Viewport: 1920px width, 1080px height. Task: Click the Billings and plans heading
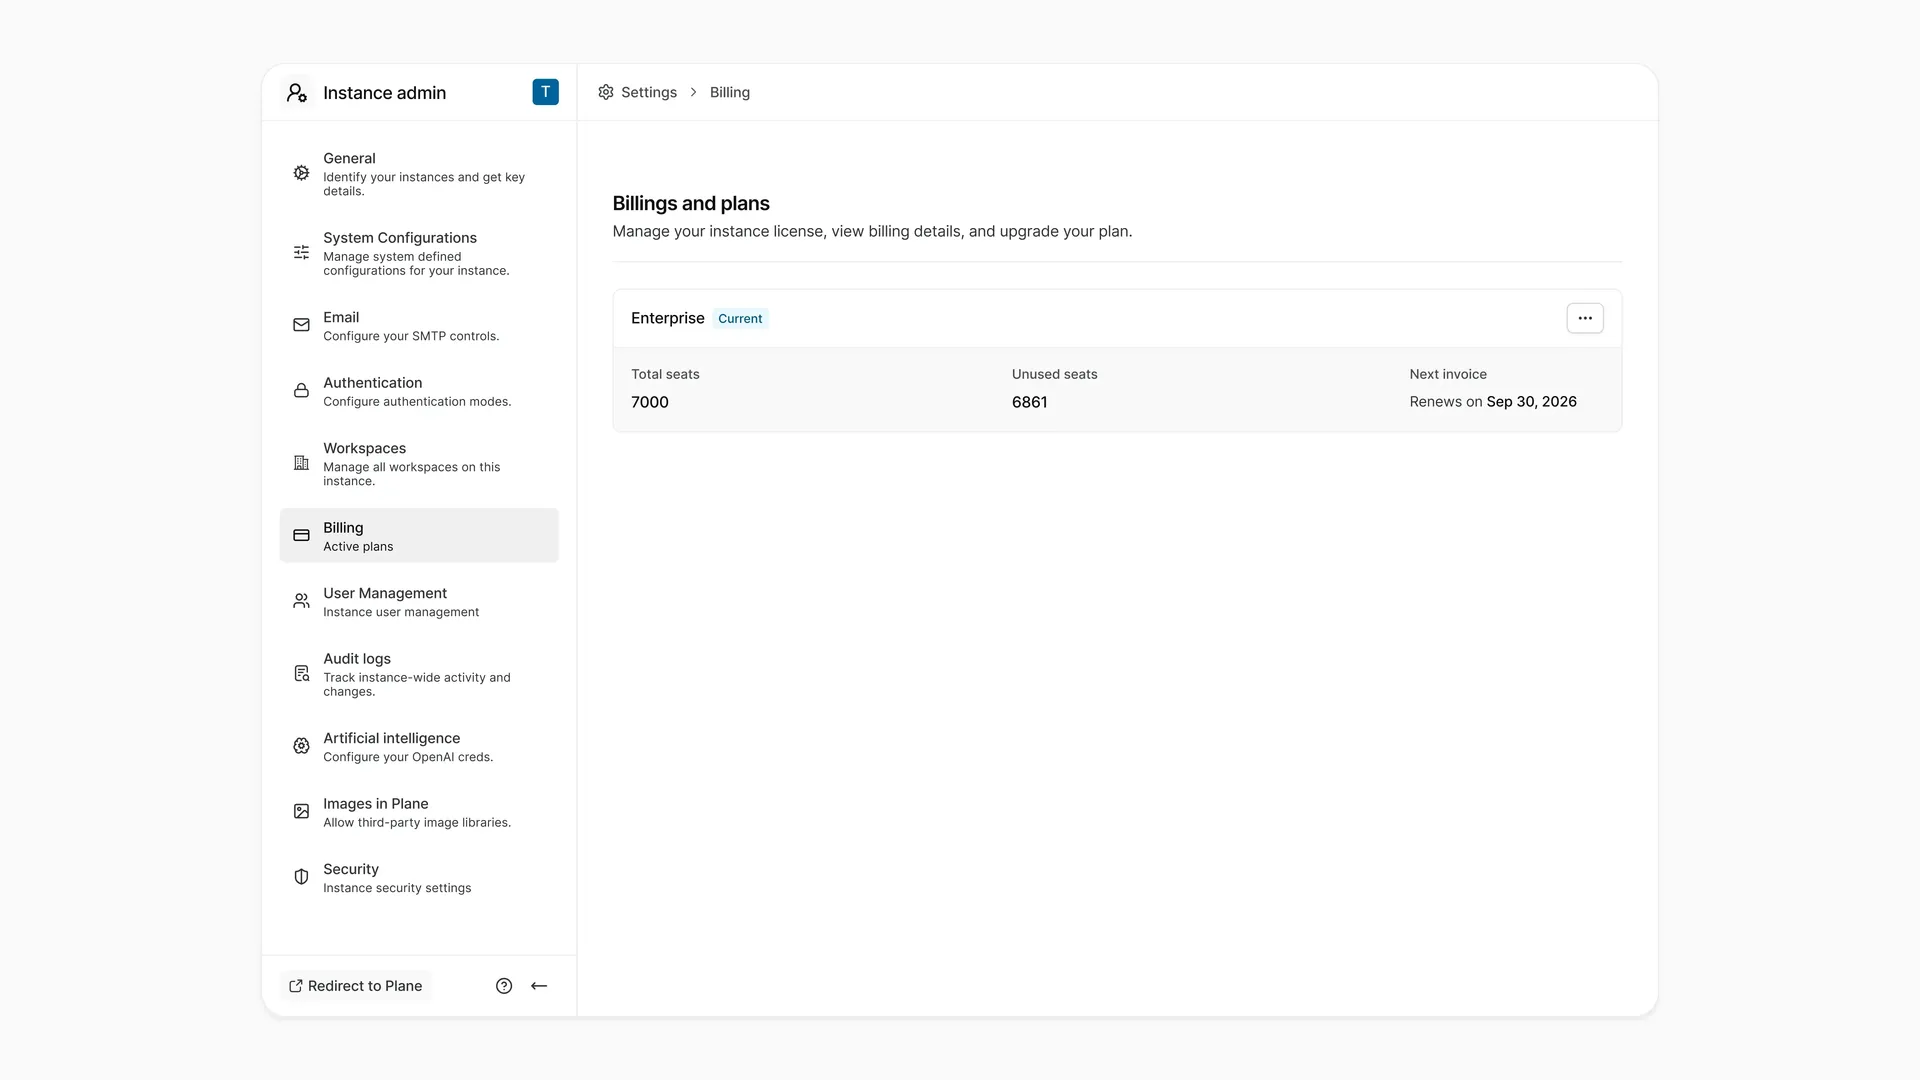pos(691,204)
